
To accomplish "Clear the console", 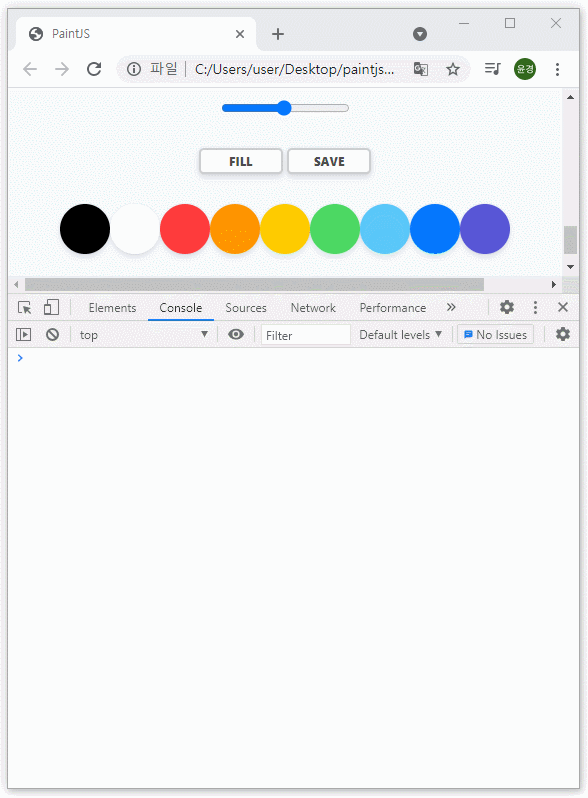I will point(52,334).
